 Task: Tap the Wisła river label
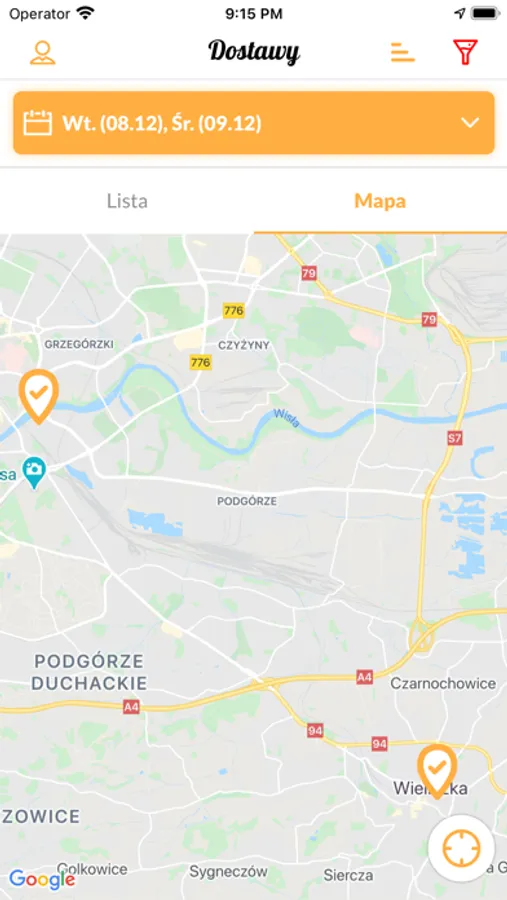[287, 418]
